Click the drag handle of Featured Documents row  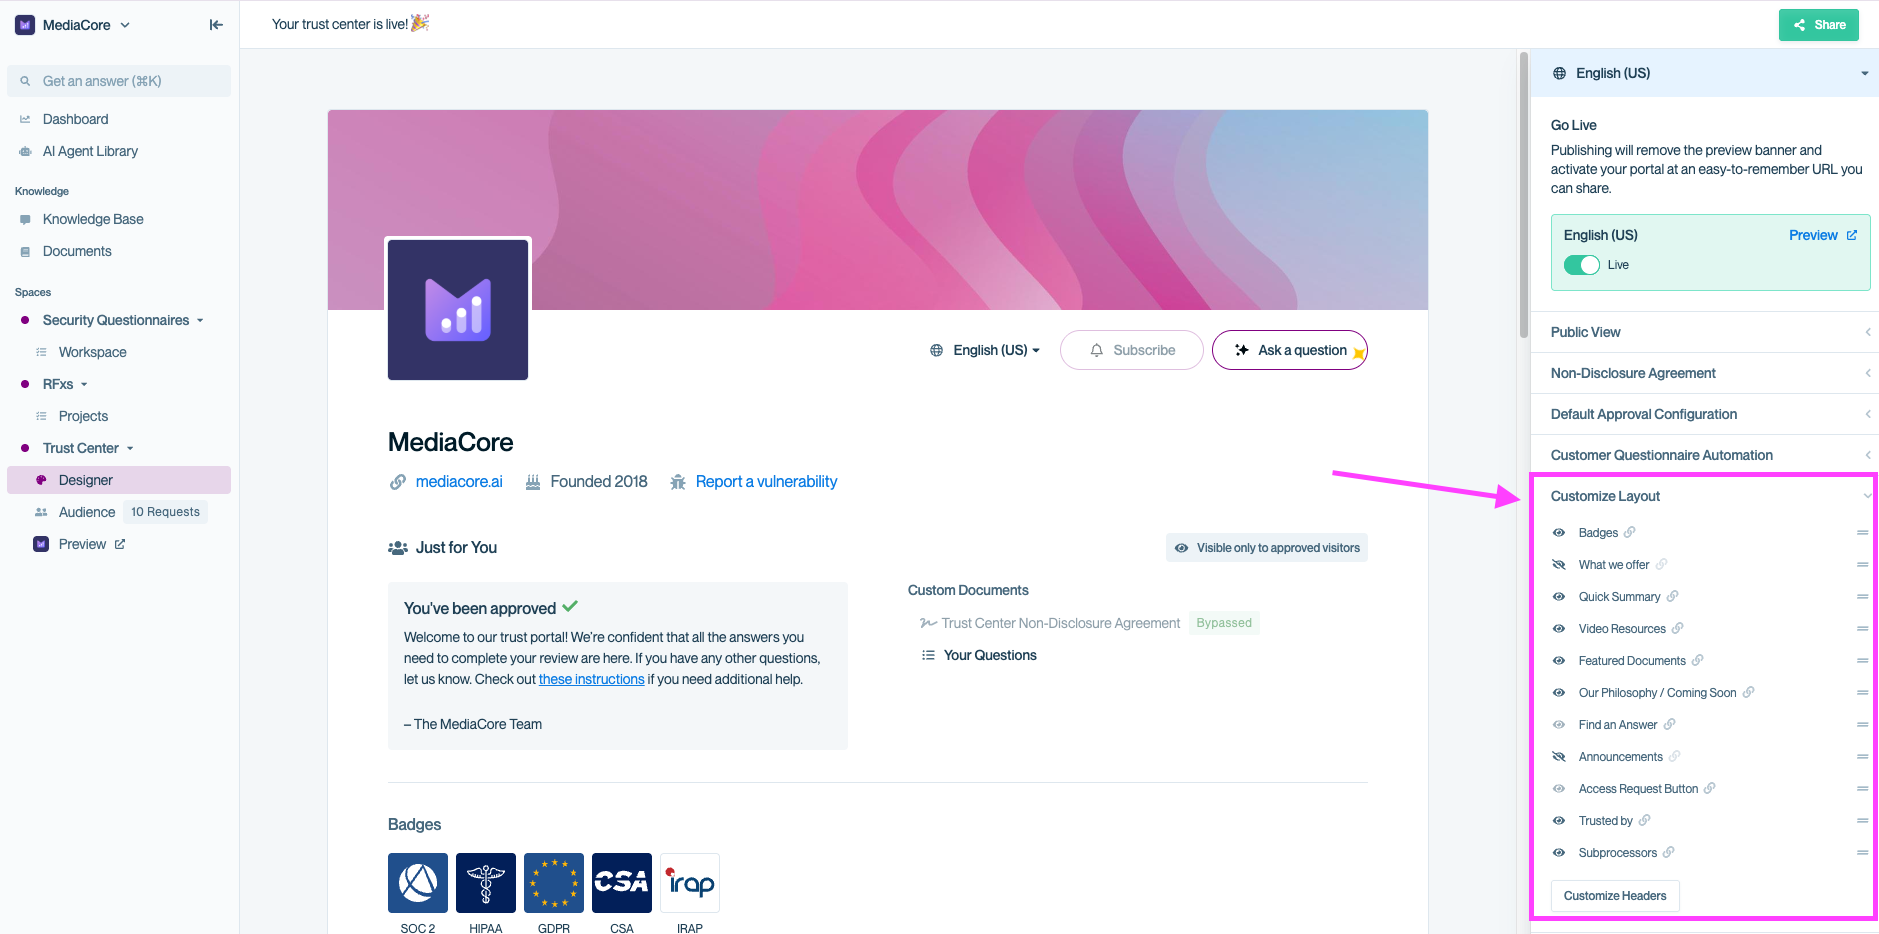(x=1862, y=661)
